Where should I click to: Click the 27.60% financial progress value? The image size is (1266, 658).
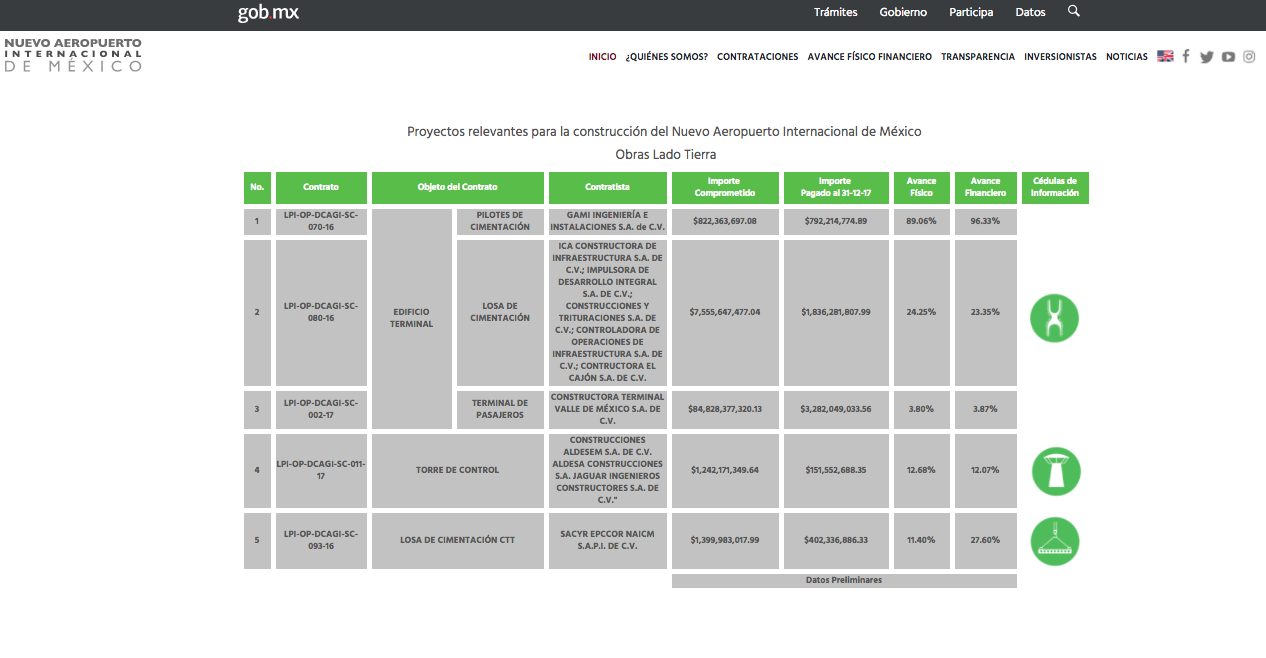(986, 541)
